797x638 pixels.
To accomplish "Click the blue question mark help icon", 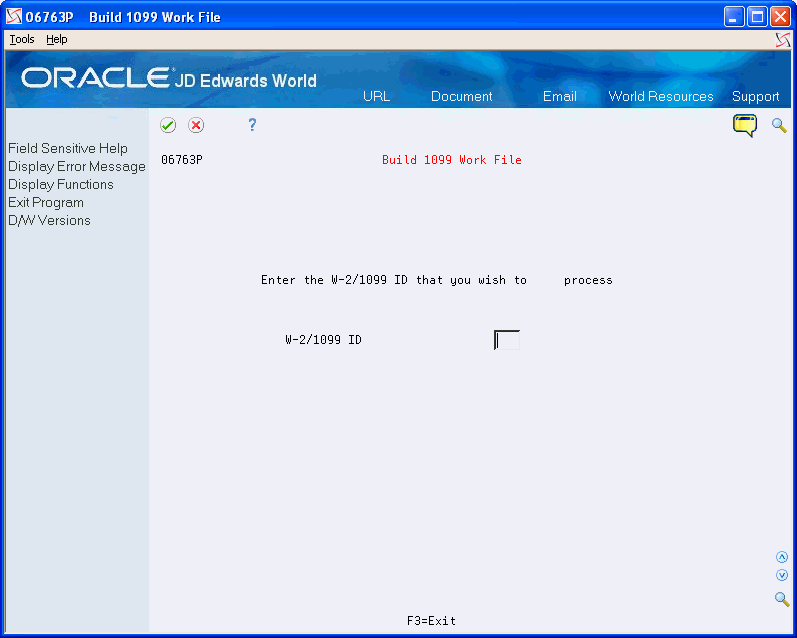I will click(x=252, y=125).
